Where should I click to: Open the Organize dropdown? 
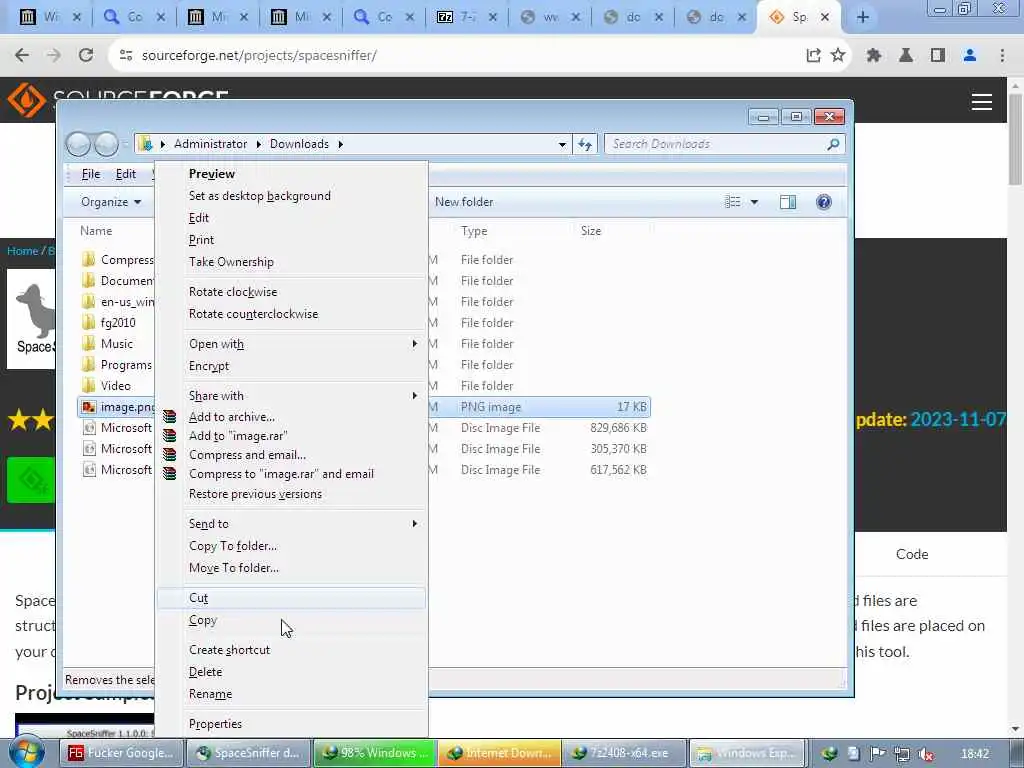[110, 202]
